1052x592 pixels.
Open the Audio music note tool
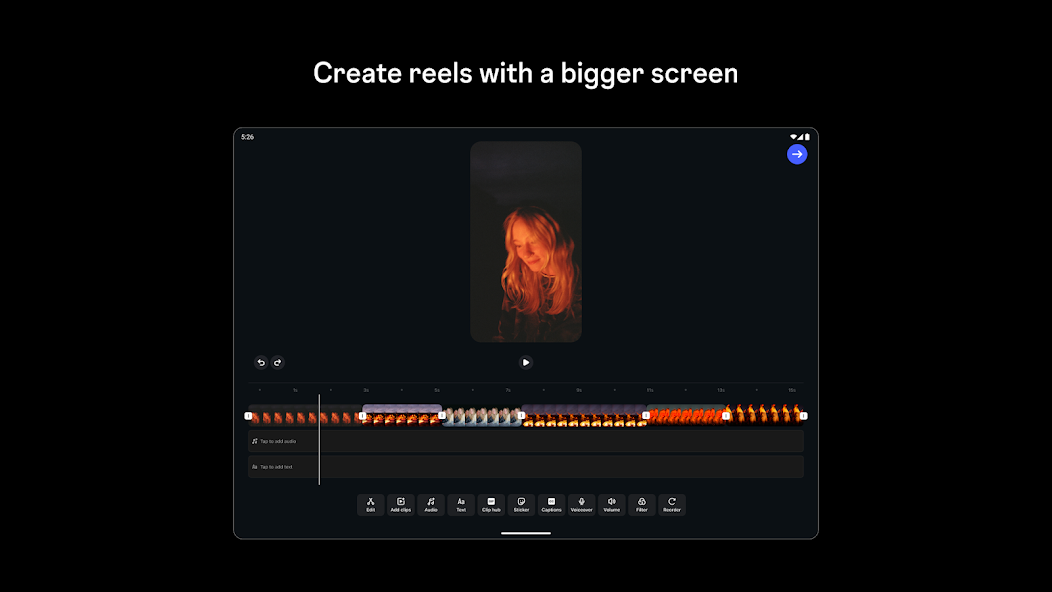coord(431,505)
